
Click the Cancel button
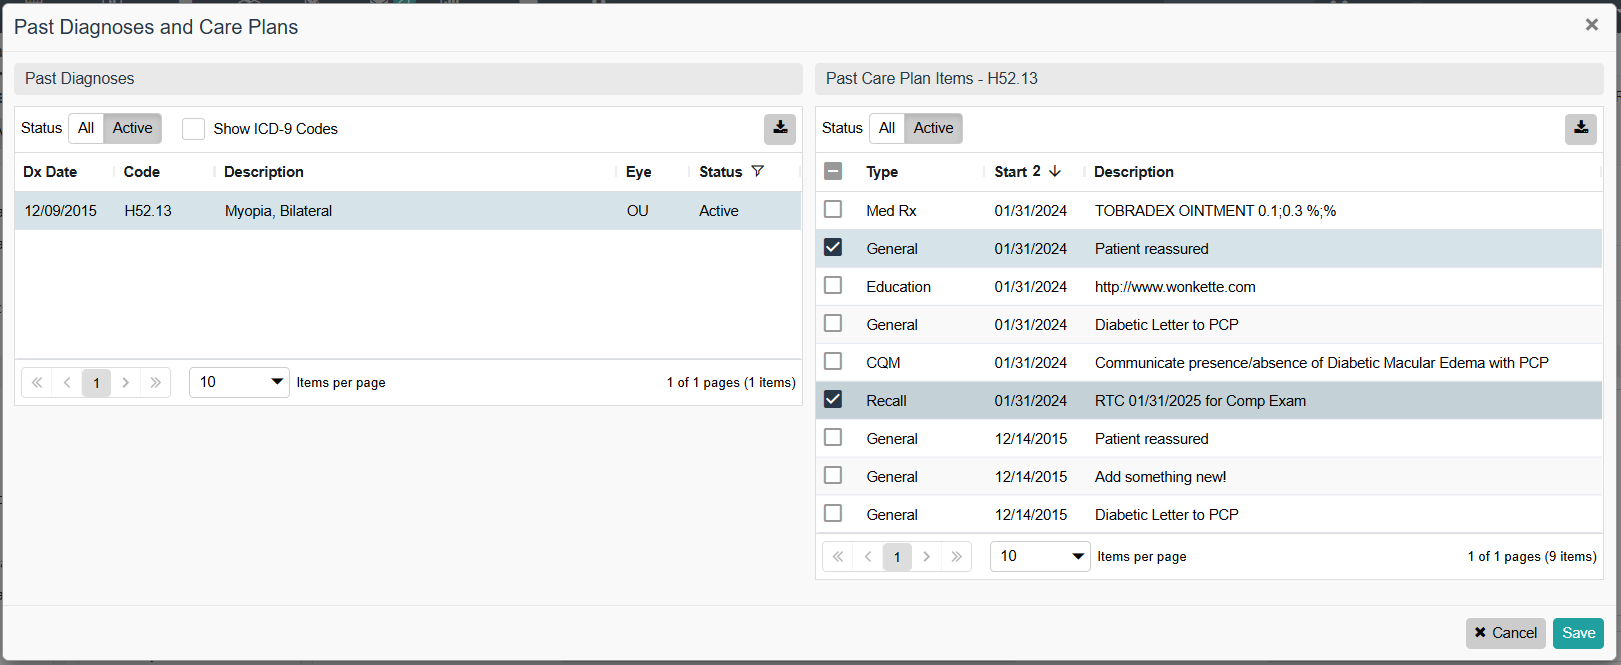pos(1505,633)
